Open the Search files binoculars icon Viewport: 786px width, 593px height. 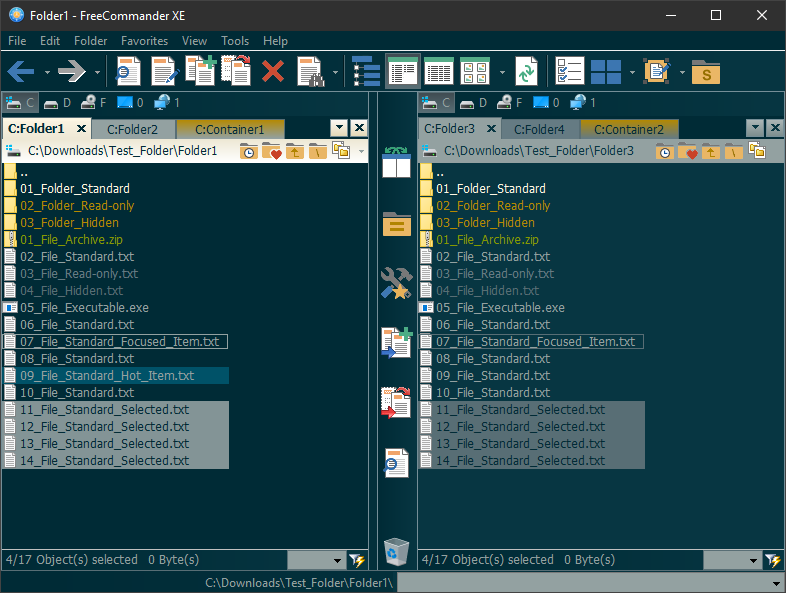(x=311, y=72)
